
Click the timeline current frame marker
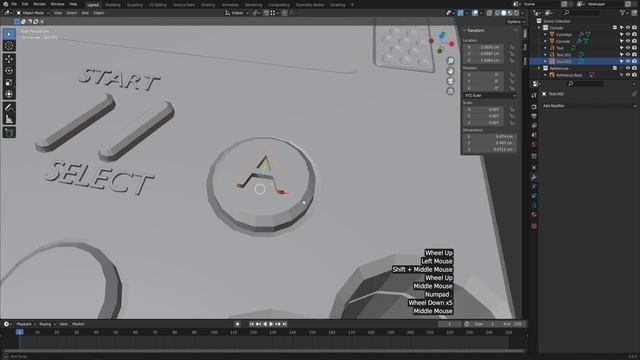tap(19, 332)
